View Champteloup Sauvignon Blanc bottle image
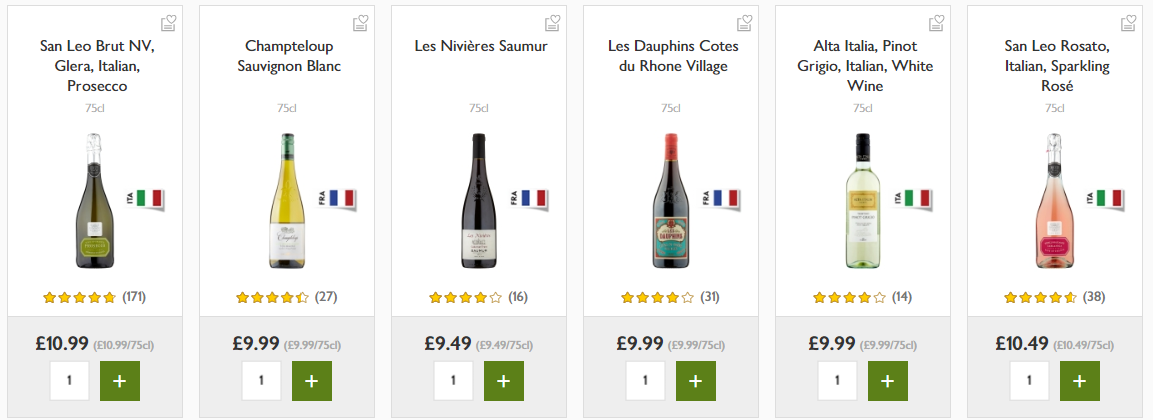1153x420 pixels. coord(287,201)
